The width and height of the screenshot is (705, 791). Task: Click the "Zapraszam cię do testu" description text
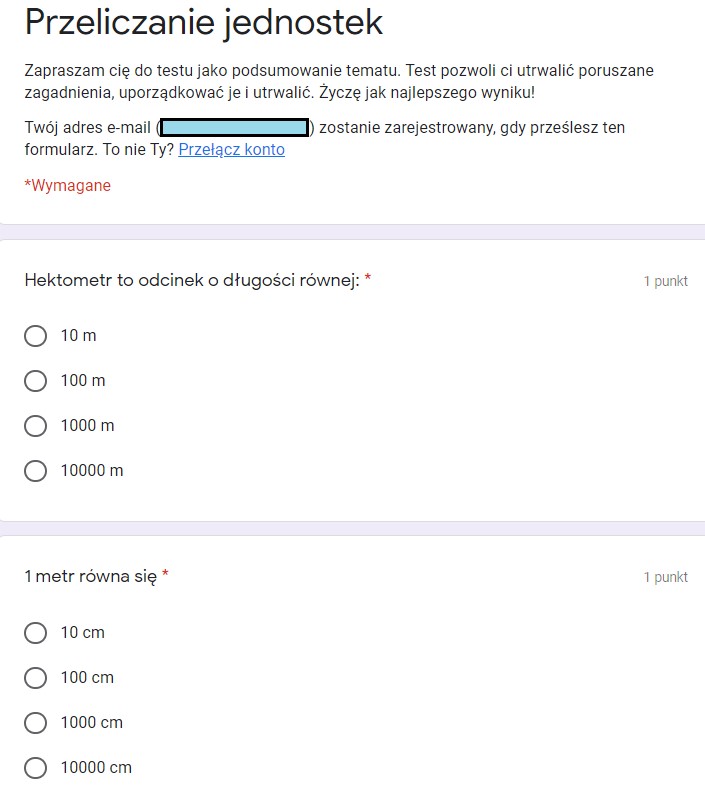tap(339, 81)
